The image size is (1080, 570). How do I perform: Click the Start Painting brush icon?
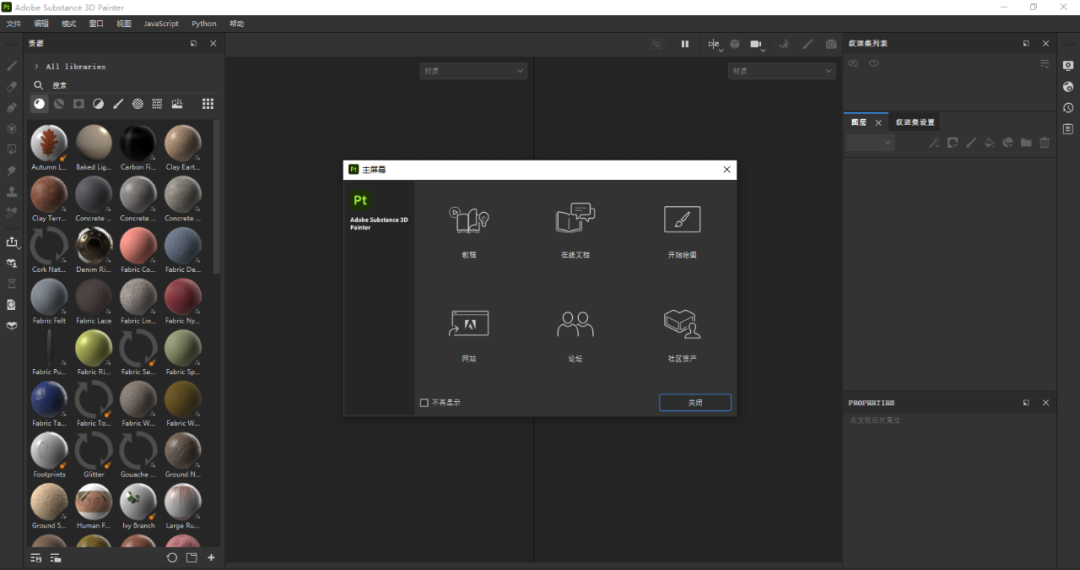(682, 220)
